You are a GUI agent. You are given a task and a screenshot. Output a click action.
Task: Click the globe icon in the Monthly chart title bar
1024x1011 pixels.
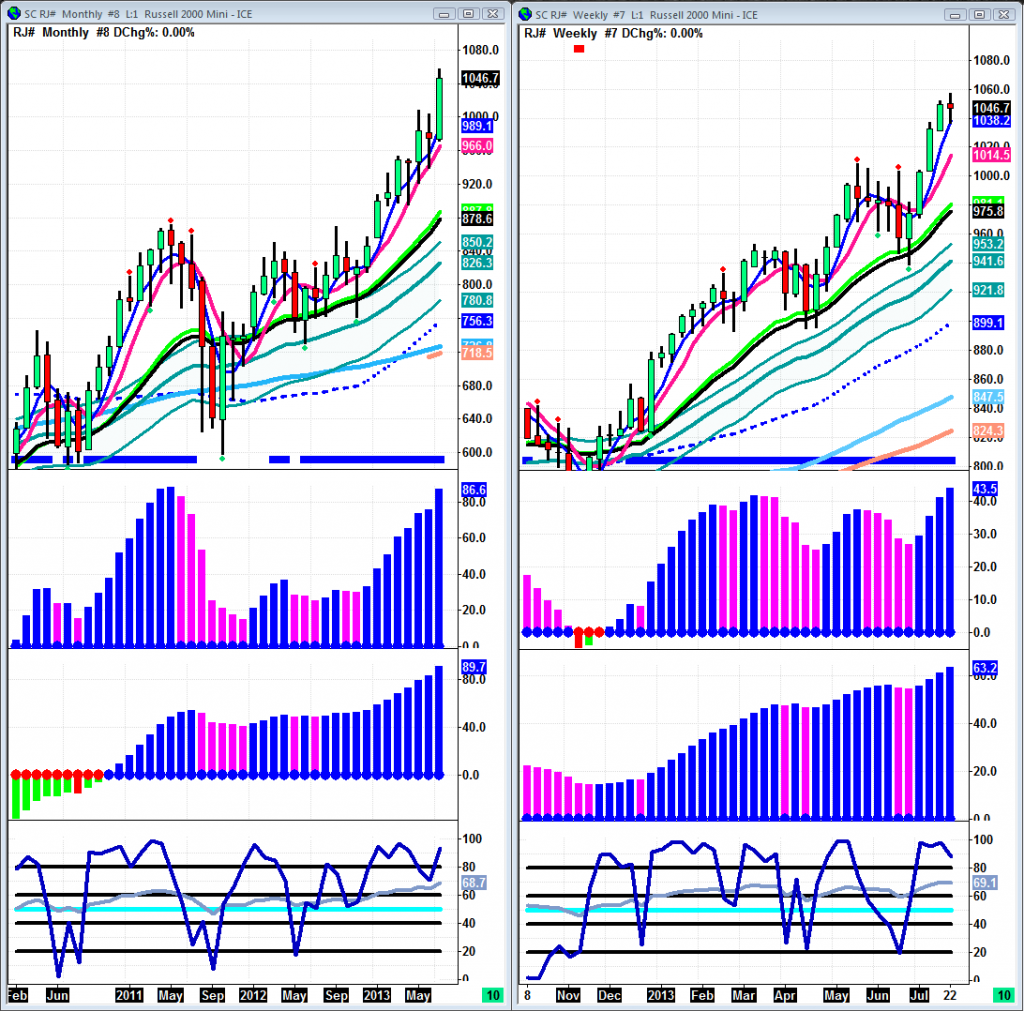[x=13, y=14]
